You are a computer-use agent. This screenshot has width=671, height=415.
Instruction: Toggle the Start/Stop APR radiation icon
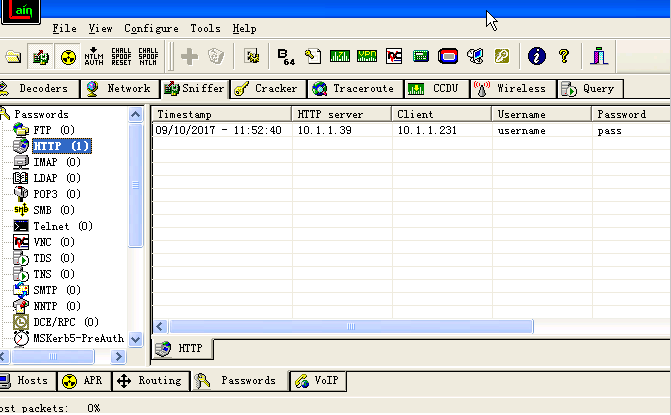click(x=68, y=56)
